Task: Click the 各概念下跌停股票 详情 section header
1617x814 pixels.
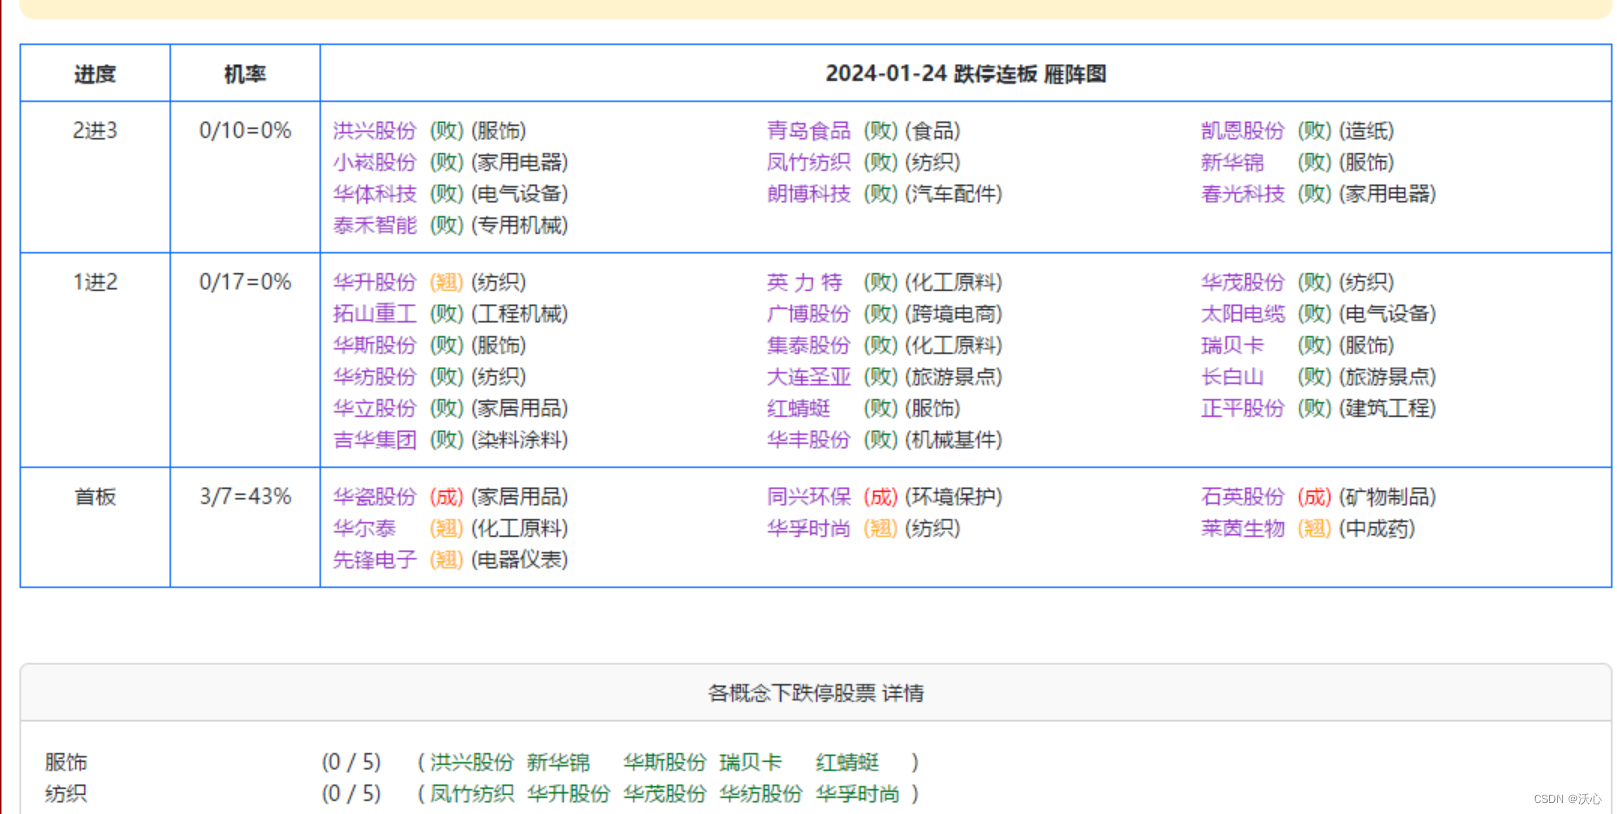Action: pyautogui.click(x=816, y=693)
